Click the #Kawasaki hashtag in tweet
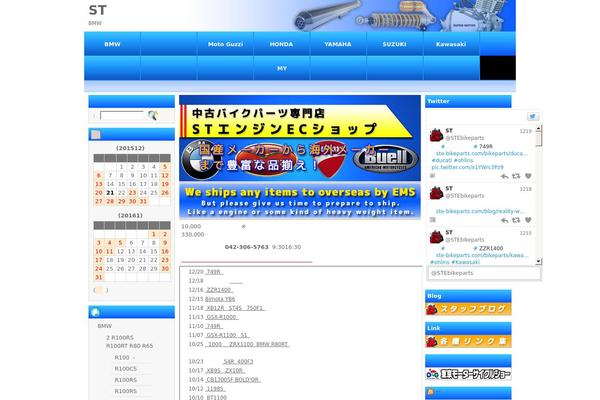 tap(465, 262)
